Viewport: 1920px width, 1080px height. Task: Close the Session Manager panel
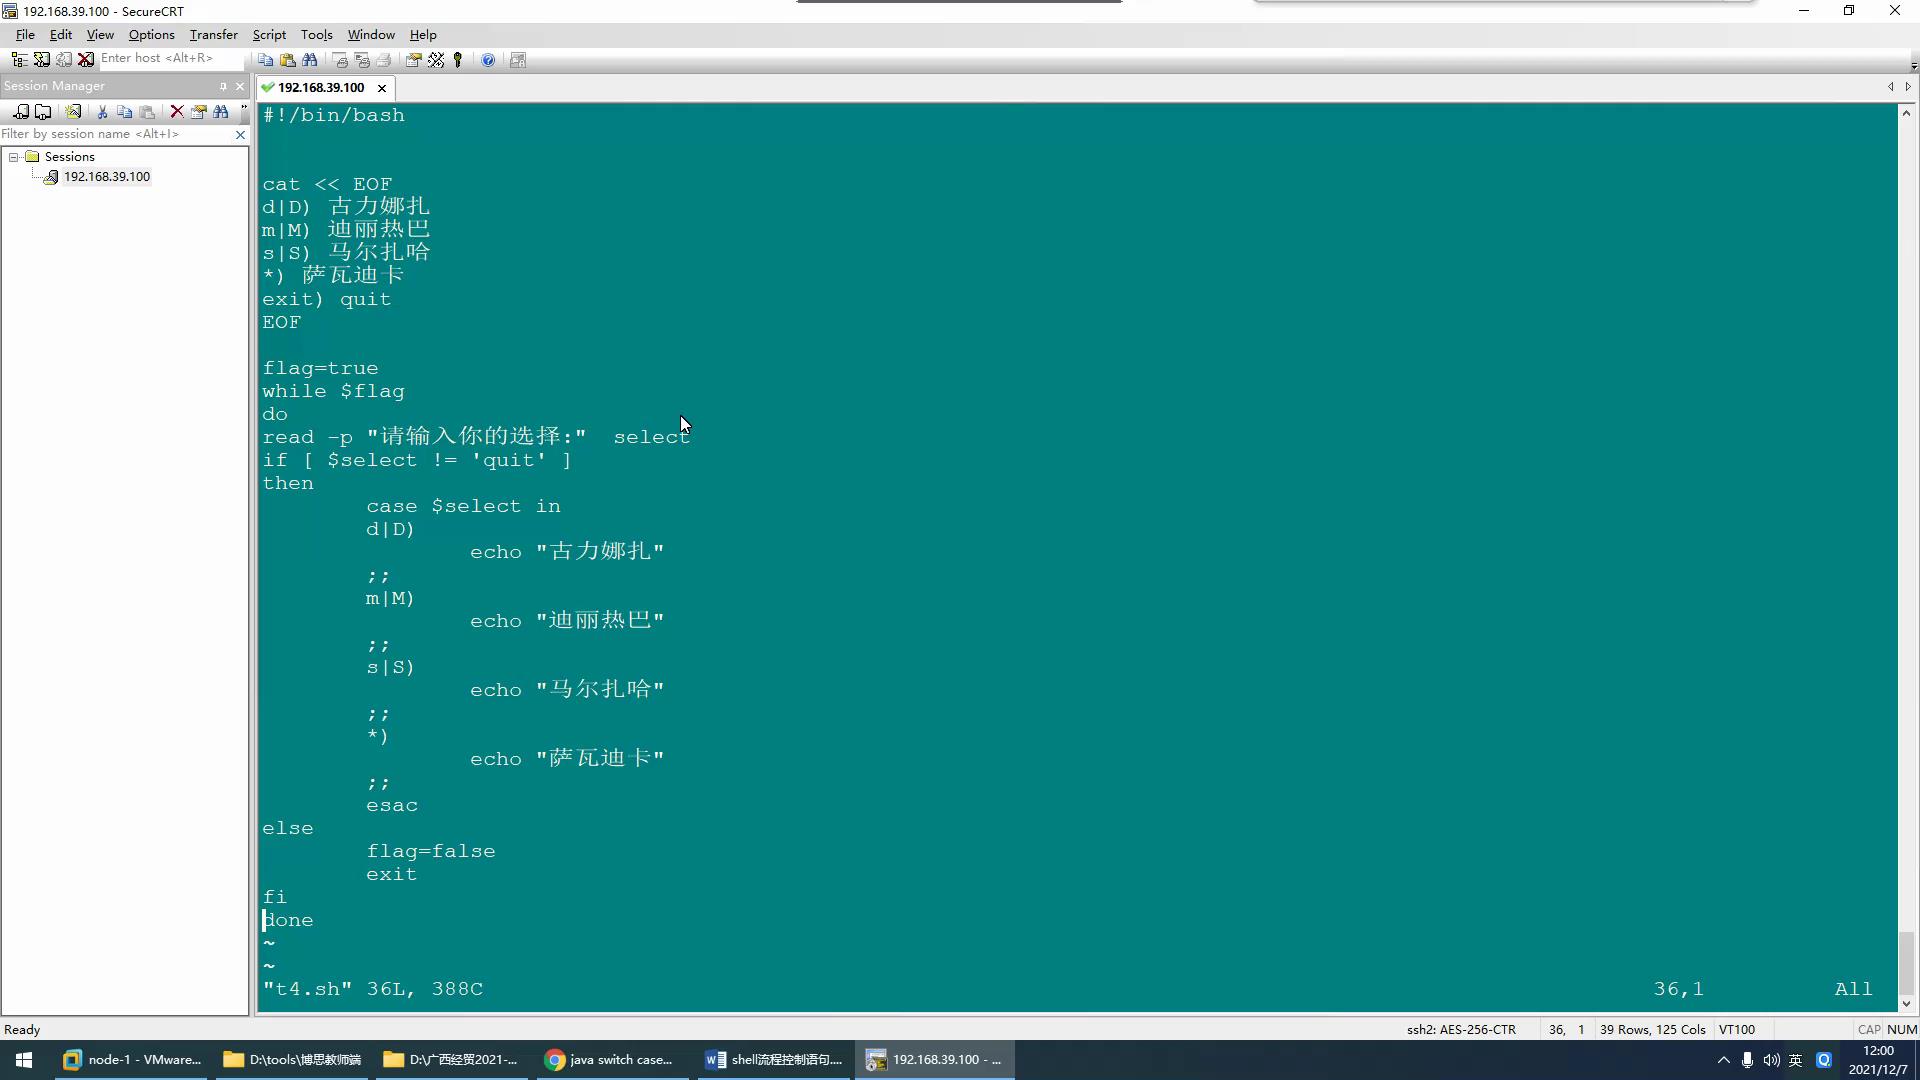point(240,86)
